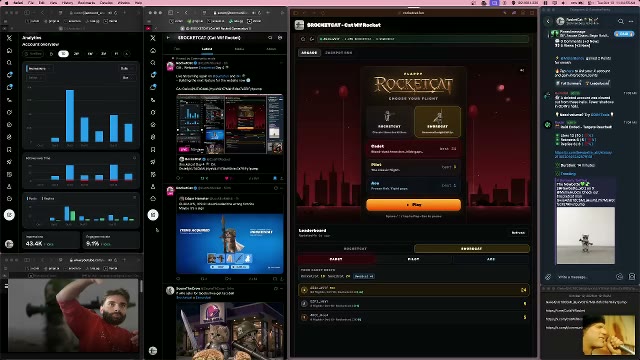Open secondary metric dropdown below Impressions
Viewport: 640px width, 360px height.
tap(35, 78)
